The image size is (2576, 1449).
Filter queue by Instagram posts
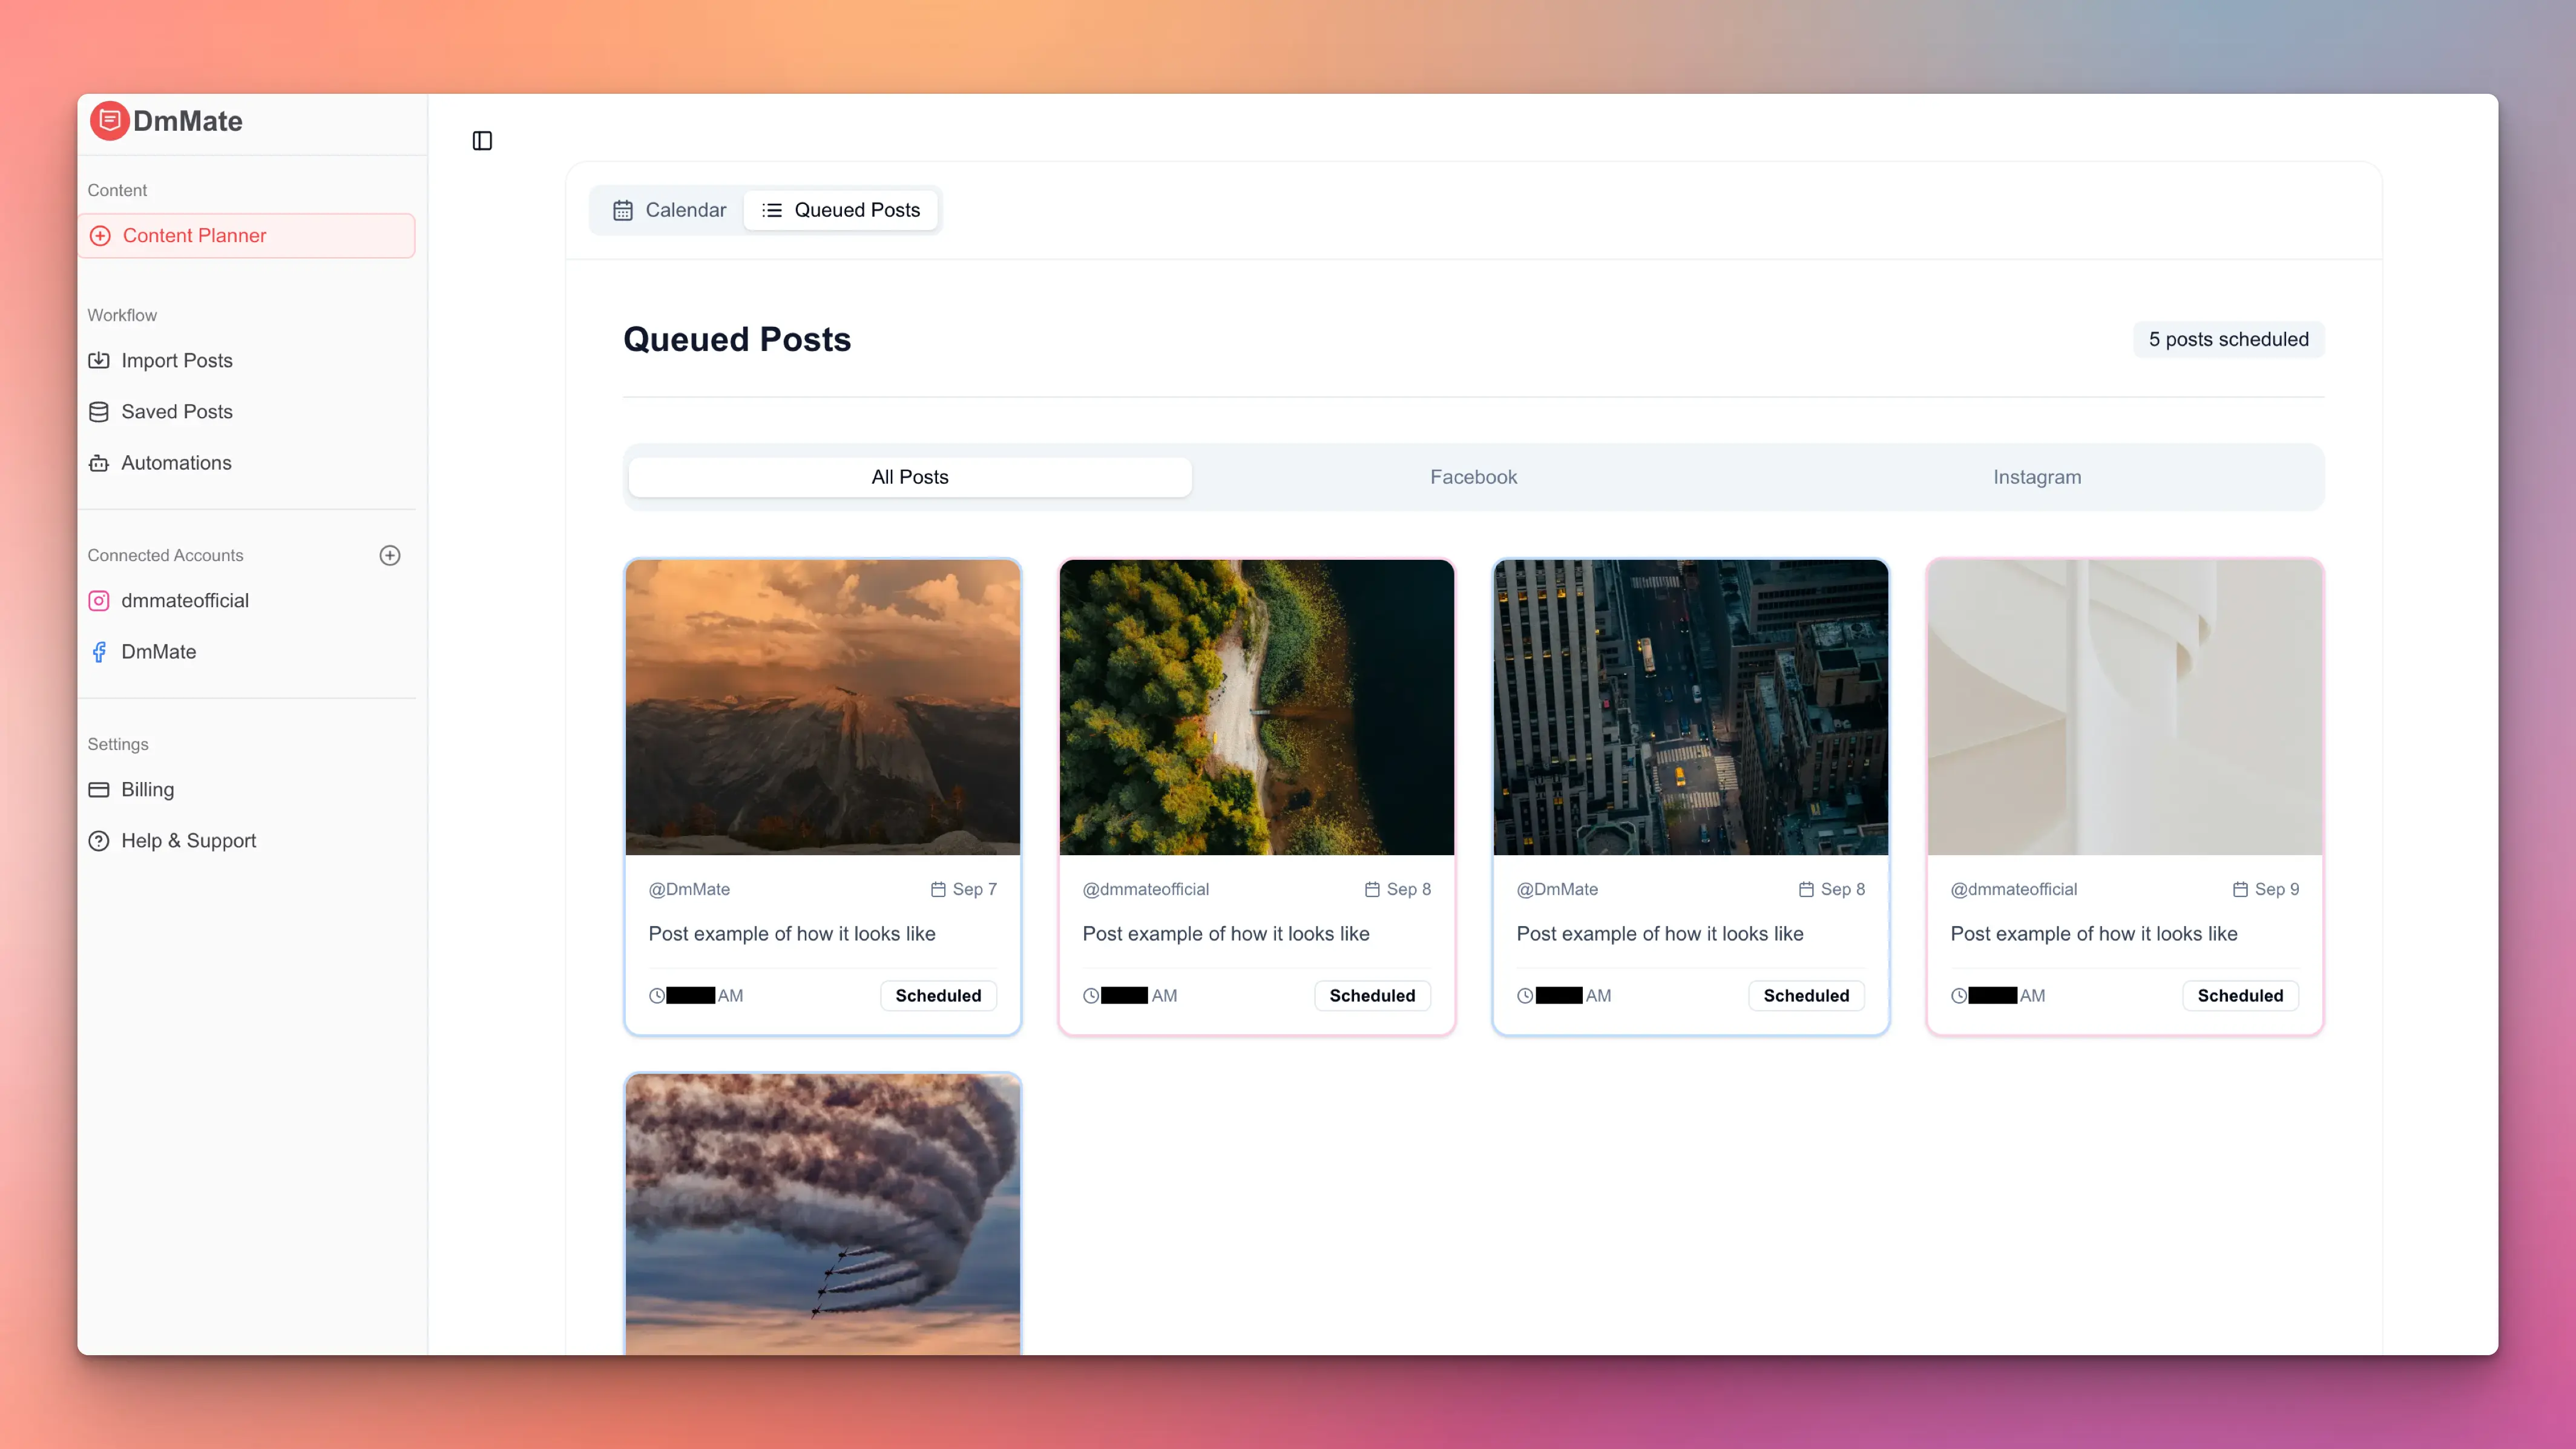(x=2036, y=477)
